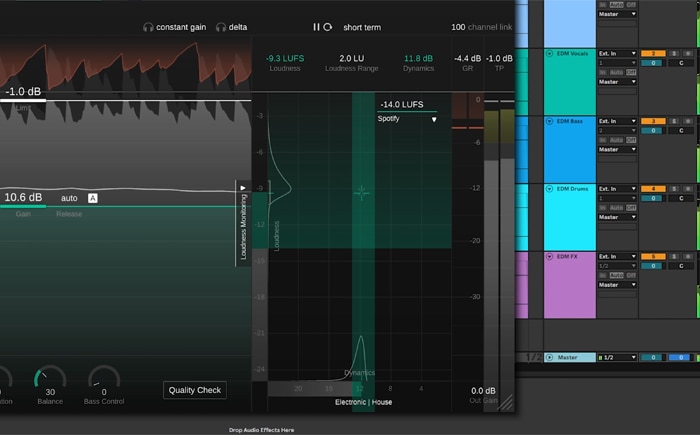Collapse the Loudness Monitoring panel arrow
Viewport: 700px width, 436px height.
tap(243, 188)
